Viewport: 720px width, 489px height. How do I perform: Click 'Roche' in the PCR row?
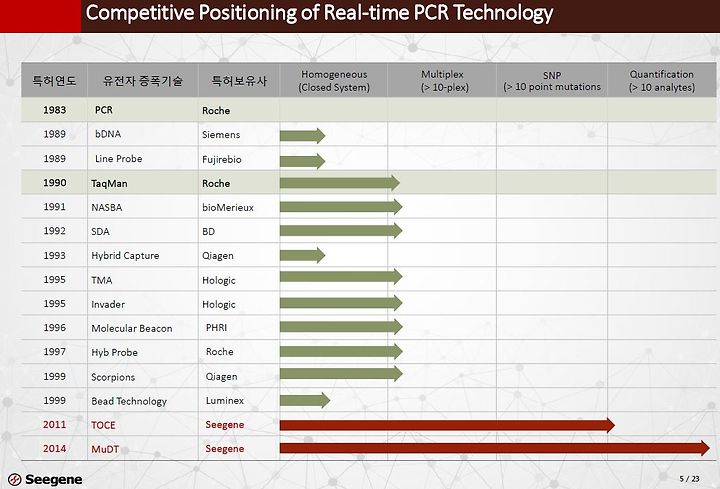click(216, 111)
